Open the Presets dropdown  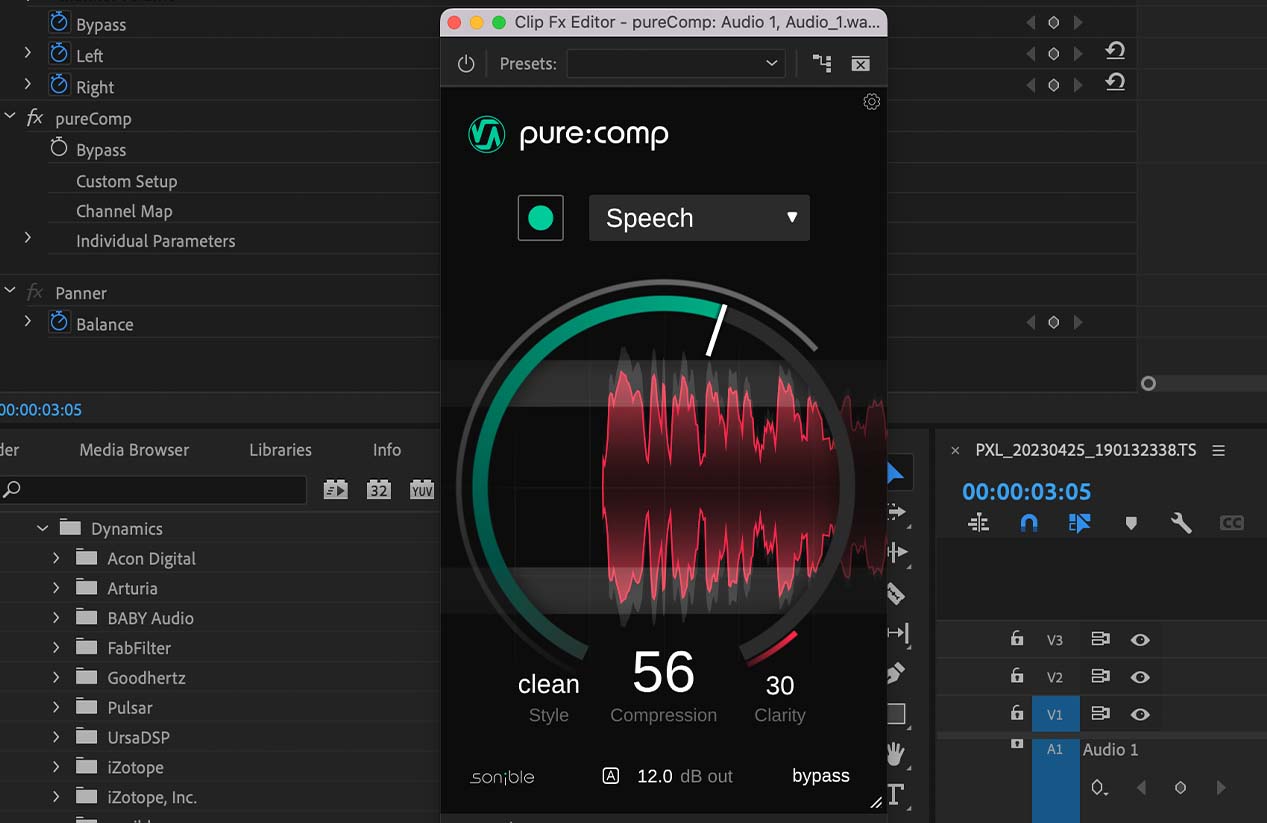tap(676, 64)
